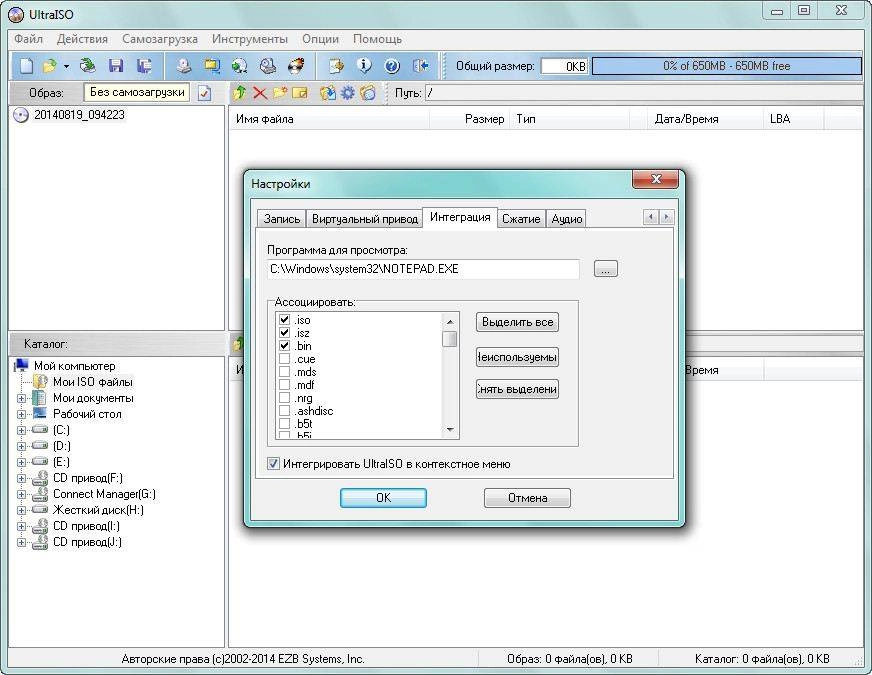Click the Help question mark icon
This screenshot has width=872, height=675.
392,66
